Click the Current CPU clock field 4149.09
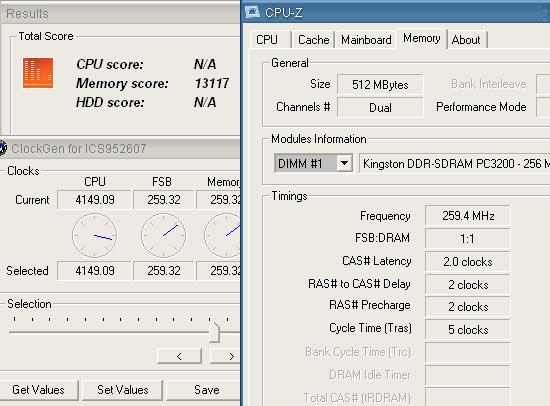This screenshot has height=406, width=550. (x=94, y=200)
